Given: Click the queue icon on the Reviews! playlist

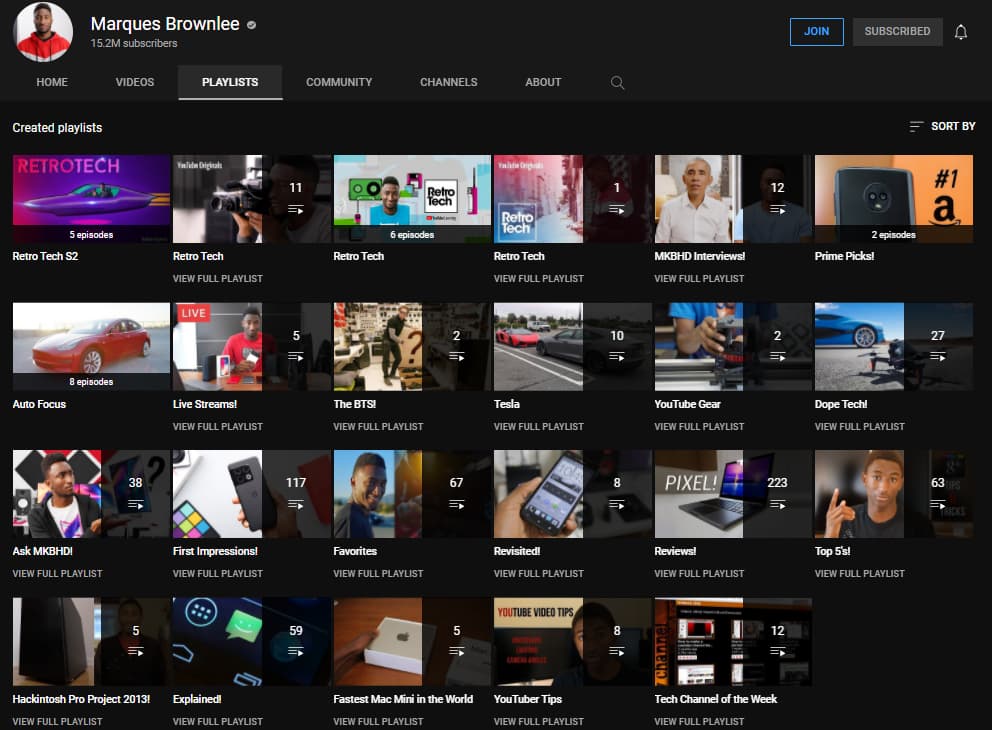Looking at the screenshot, I should coord(778,504).
